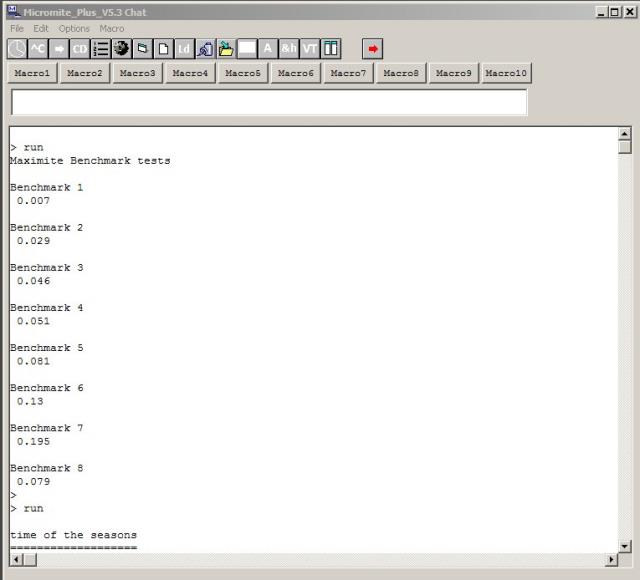Open the Options menu
The height and width of the screenshot is (580, 640).
[x=74, y=29]
